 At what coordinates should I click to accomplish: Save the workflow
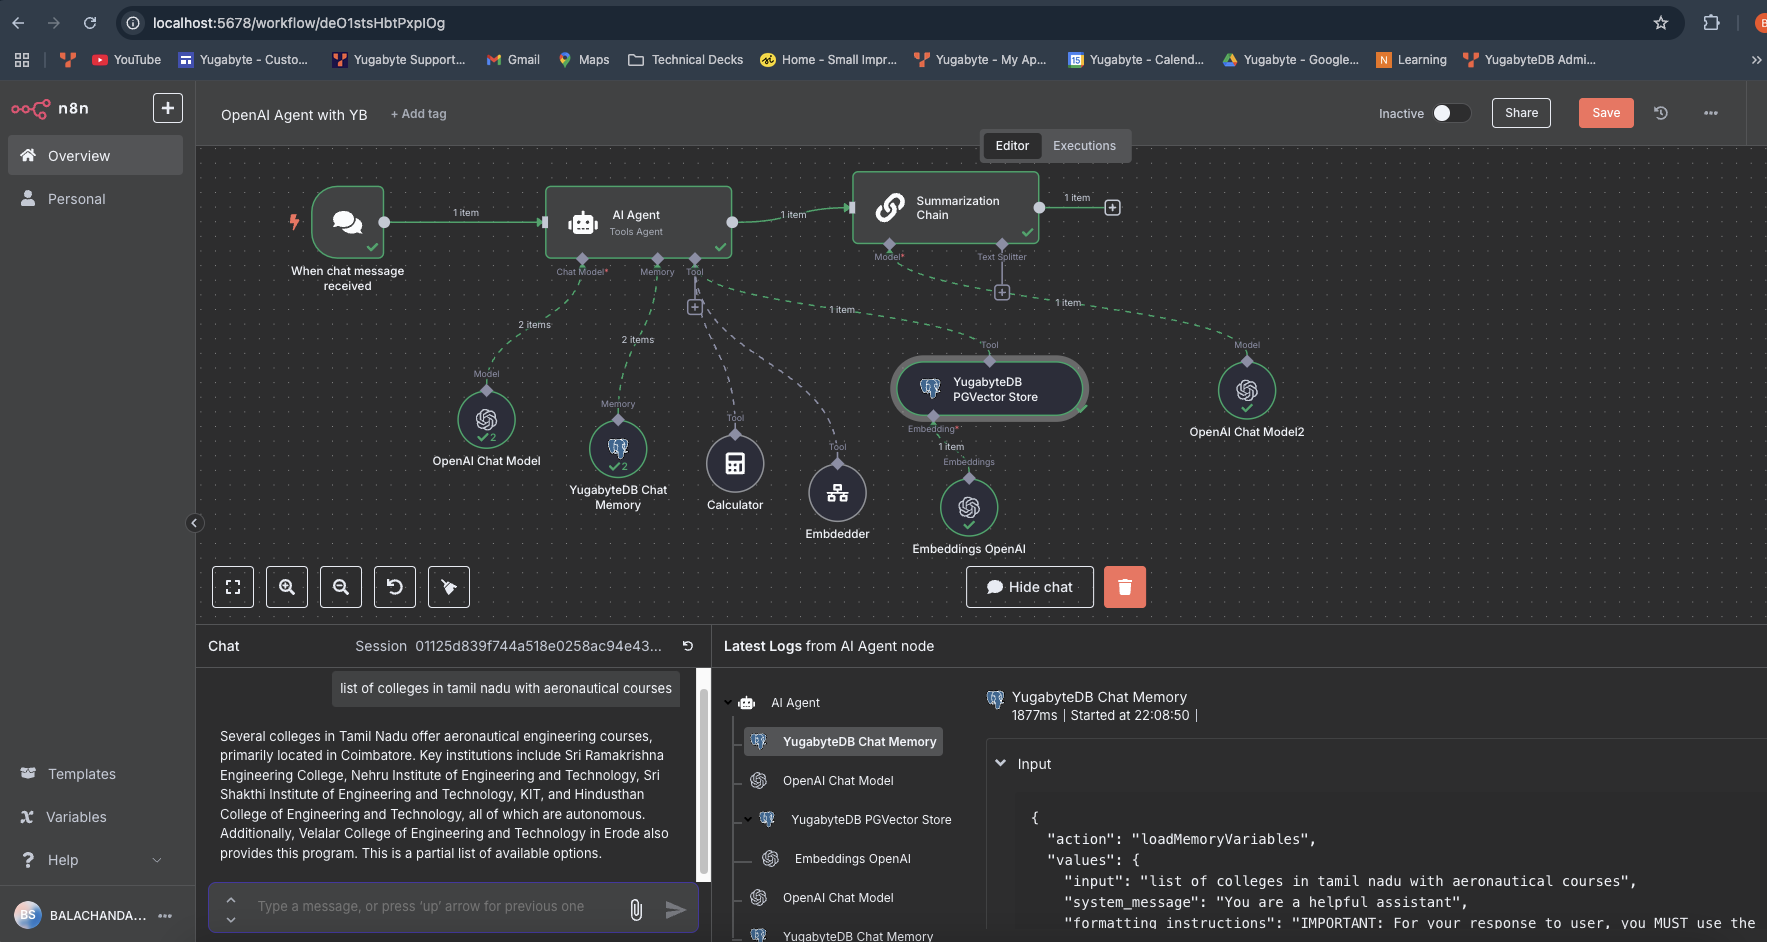1604,113
